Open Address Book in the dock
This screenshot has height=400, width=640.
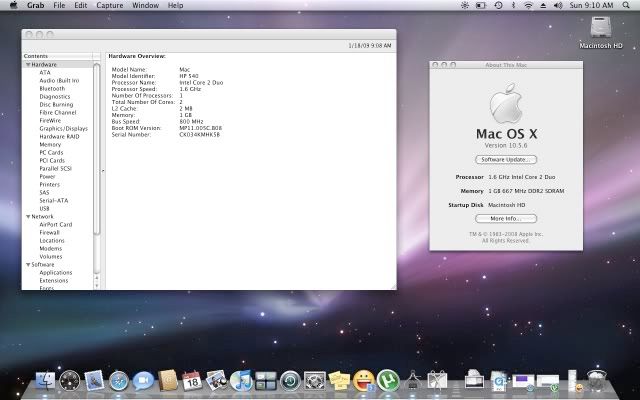pyautogui.click(x=168, y=380)
